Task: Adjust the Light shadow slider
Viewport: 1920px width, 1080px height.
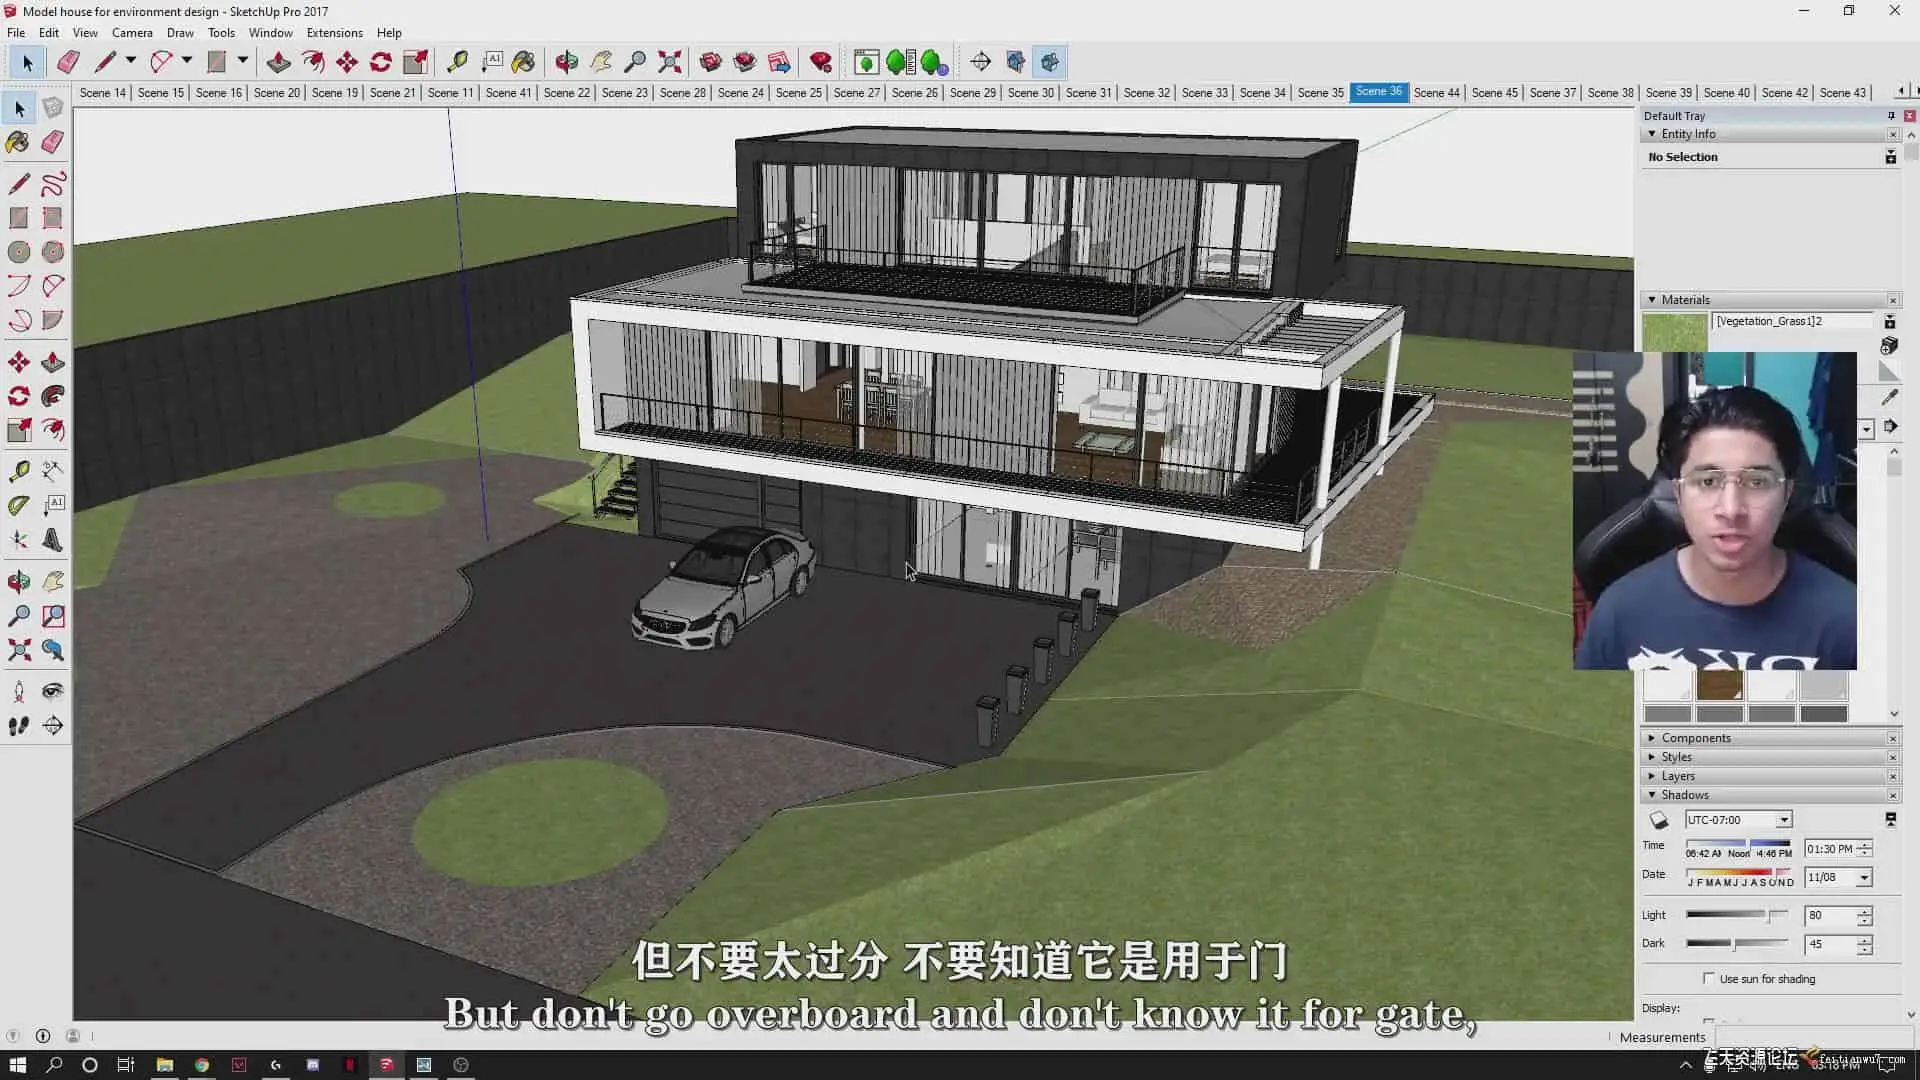Action: click(x=1770, y=915)
